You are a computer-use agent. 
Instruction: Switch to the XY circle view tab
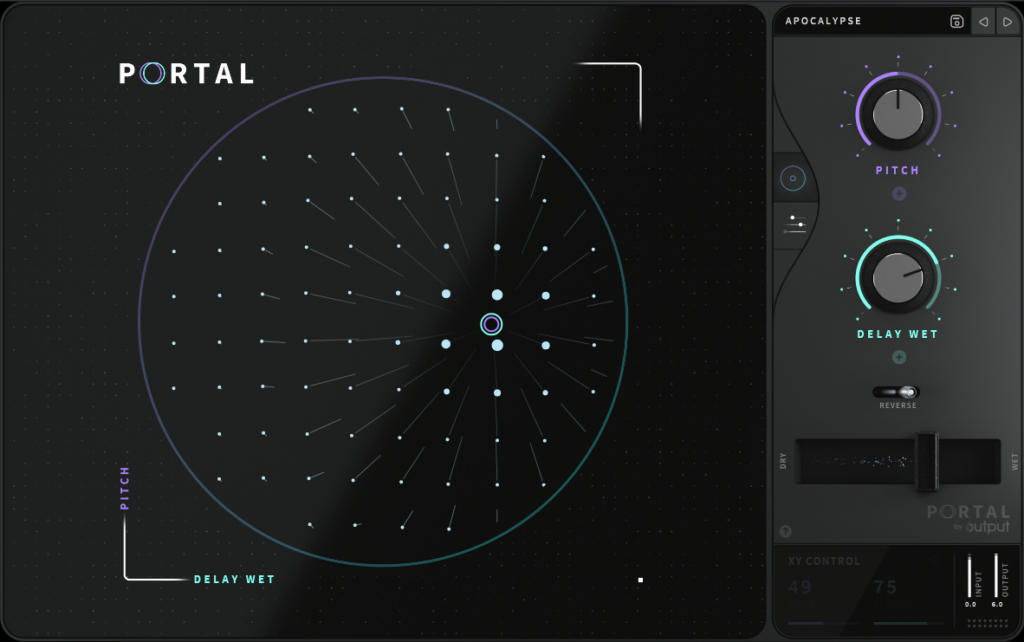click(793, 178)
